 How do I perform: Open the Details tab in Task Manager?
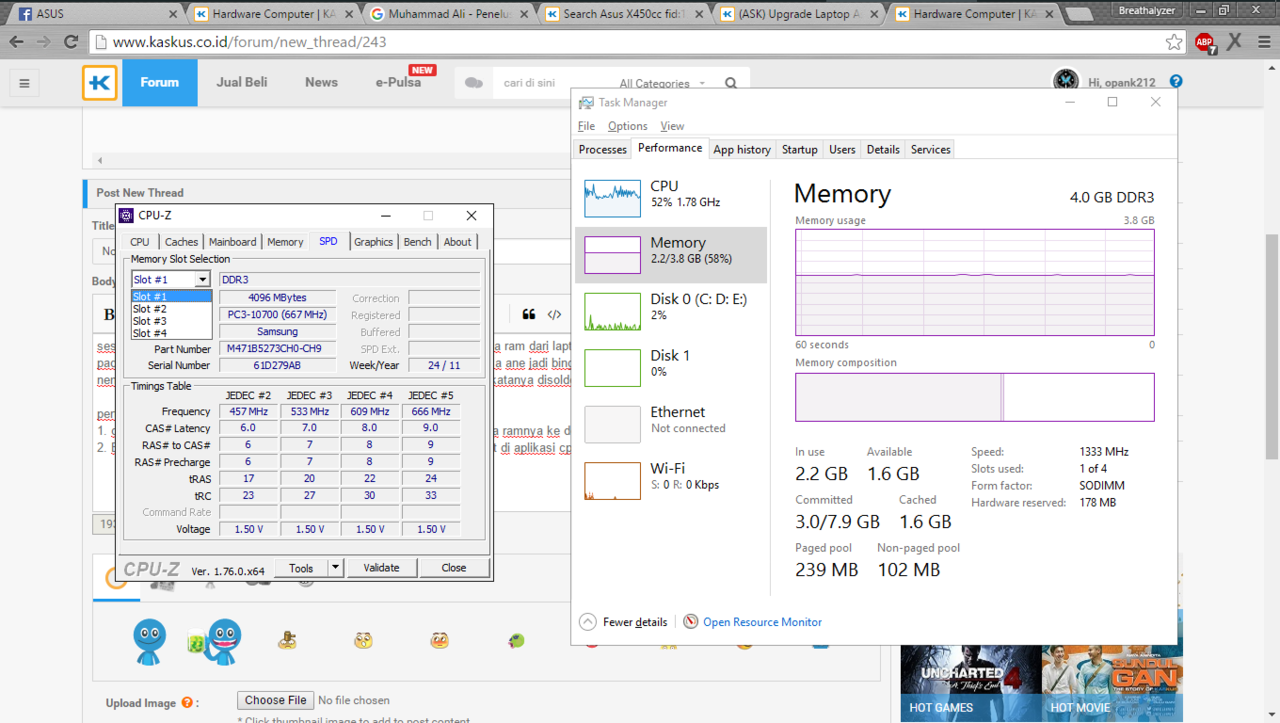tap(883, 150)
